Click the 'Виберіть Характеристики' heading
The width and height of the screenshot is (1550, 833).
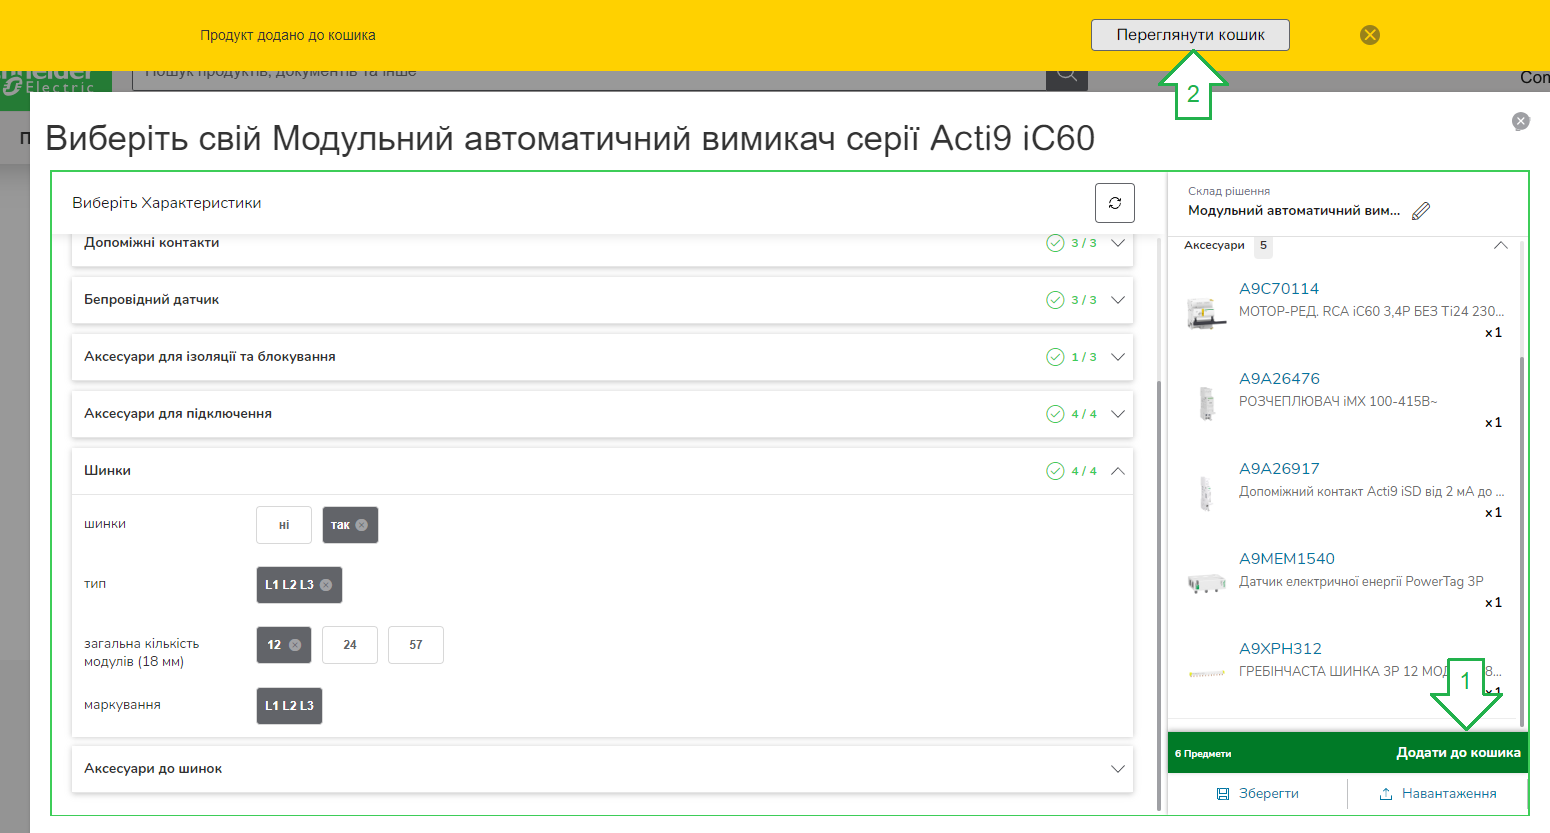[x=167, y=203]
